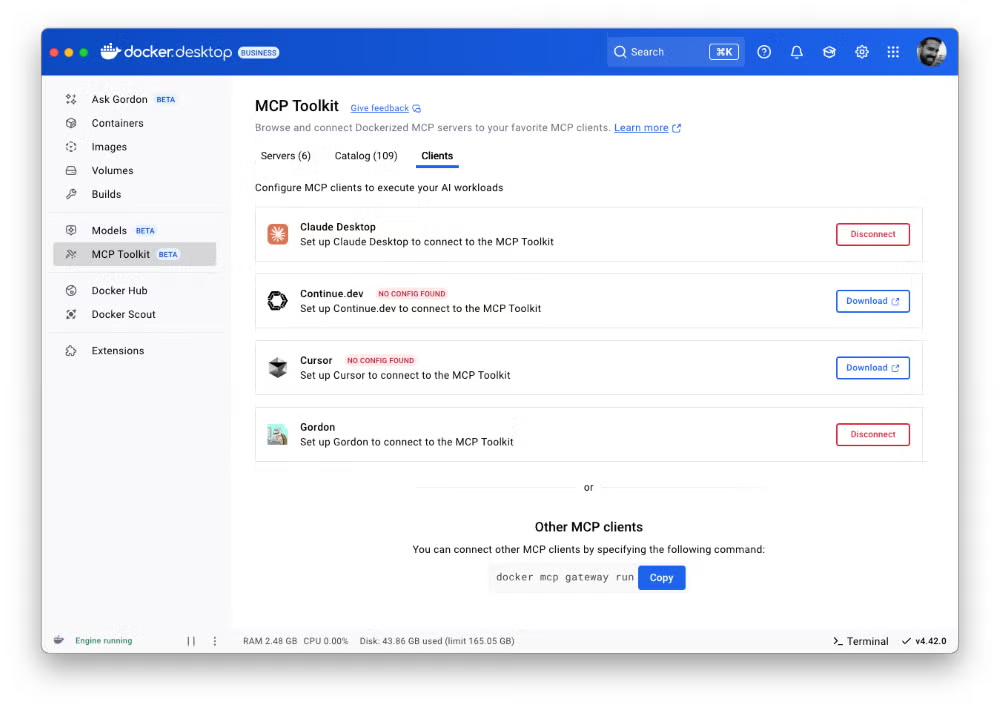Download Cursor client
1000x708 pixels.
(872, 367)
